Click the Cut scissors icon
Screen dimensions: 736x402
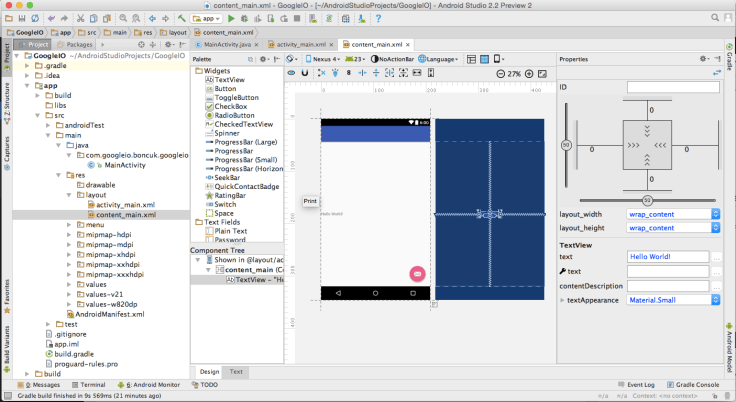tap(81, 18)
